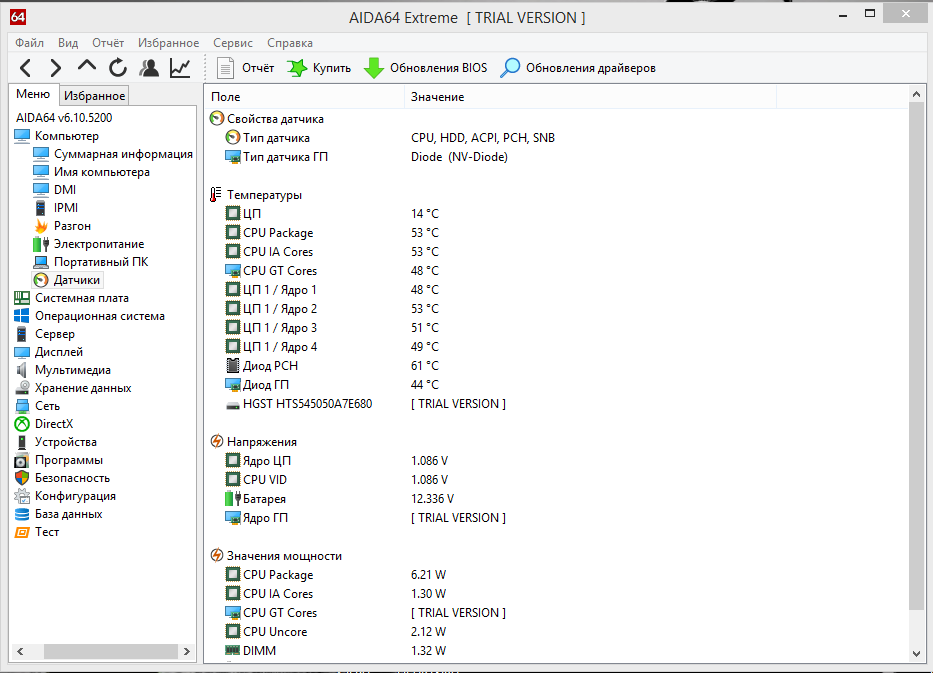Click the Значение column header
Screen dimensions: 933x673
(x=437, y=97)
